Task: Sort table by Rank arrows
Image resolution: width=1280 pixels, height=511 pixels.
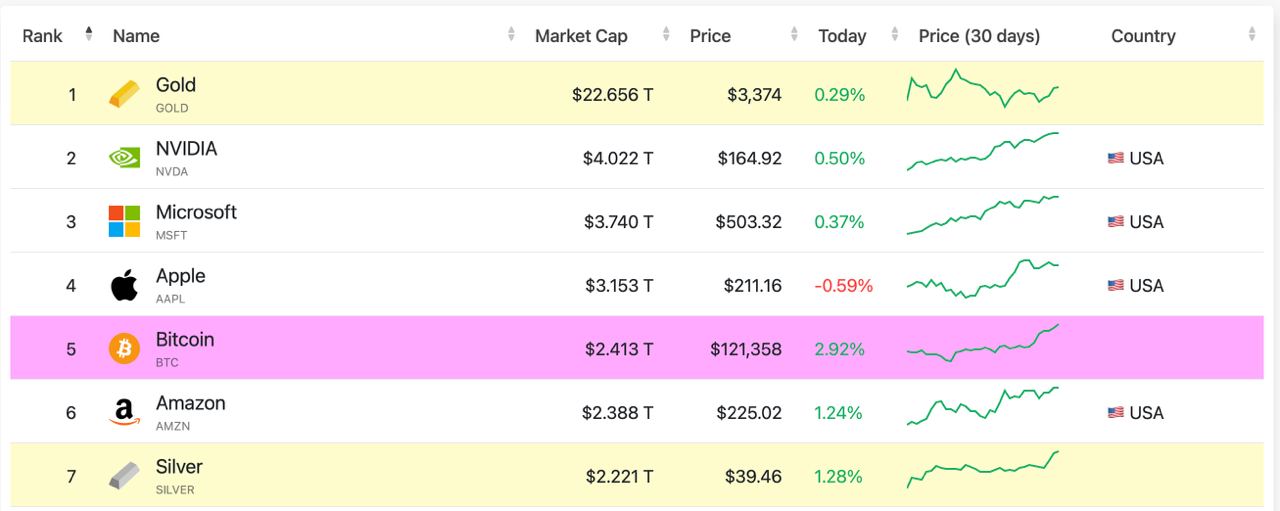Action: [x=89, y=35]
